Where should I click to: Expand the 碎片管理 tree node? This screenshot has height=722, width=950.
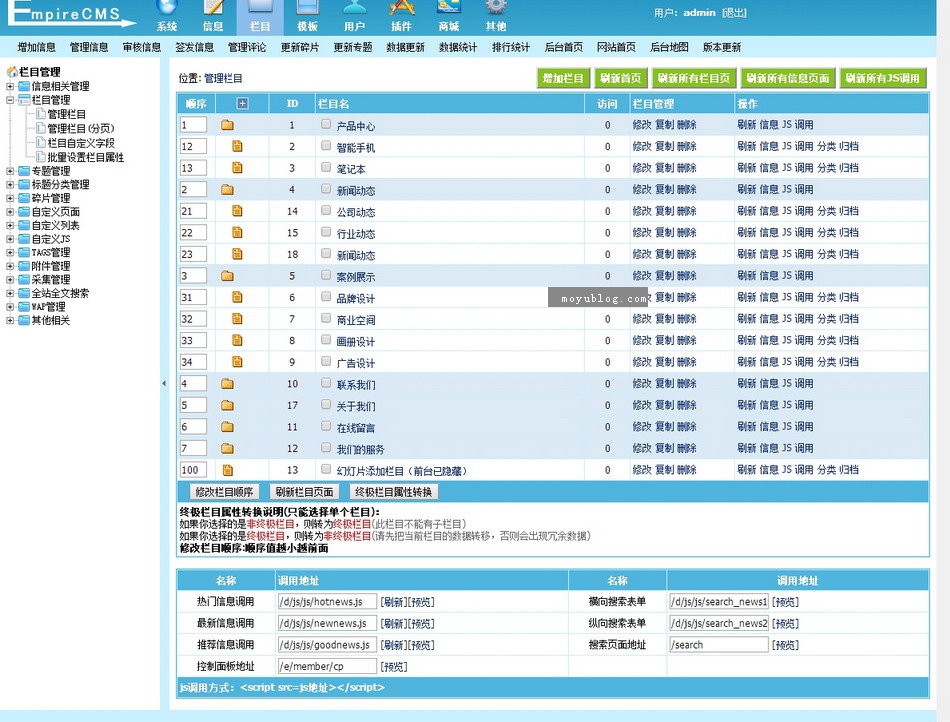click(10, 198)
